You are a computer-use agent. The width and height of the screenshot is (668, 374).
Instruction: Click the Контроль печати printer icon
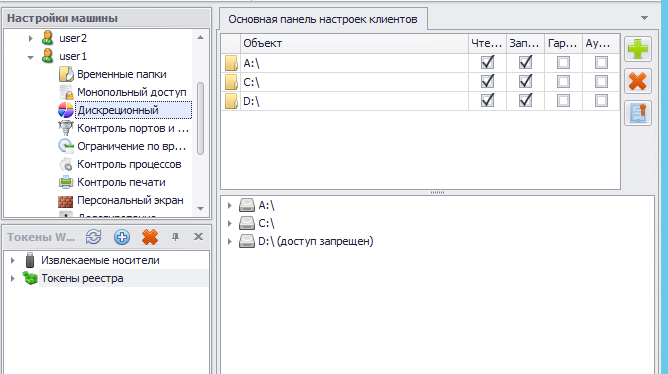(66, 182)
